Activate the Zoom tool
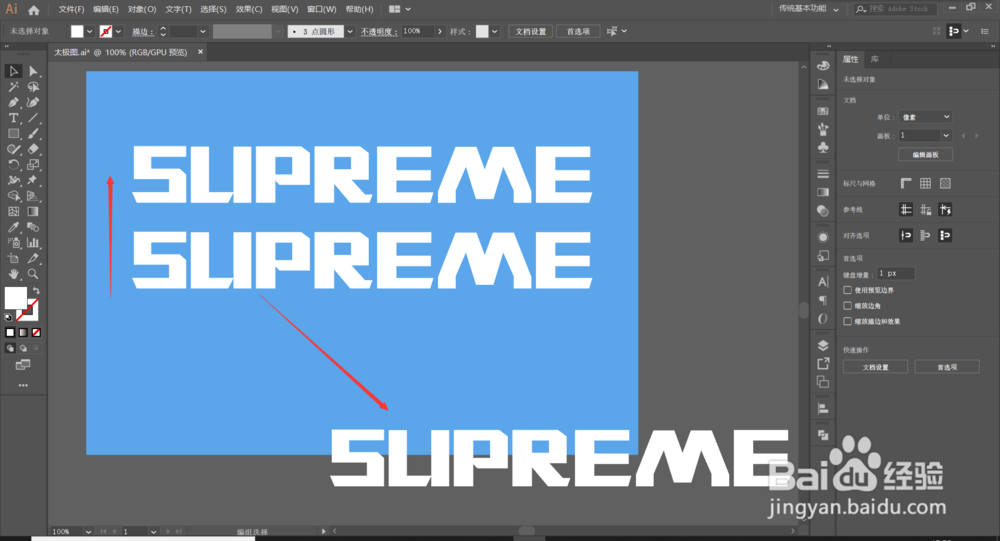The width and height of the screenshot is (1000, 541). (33, 274)
